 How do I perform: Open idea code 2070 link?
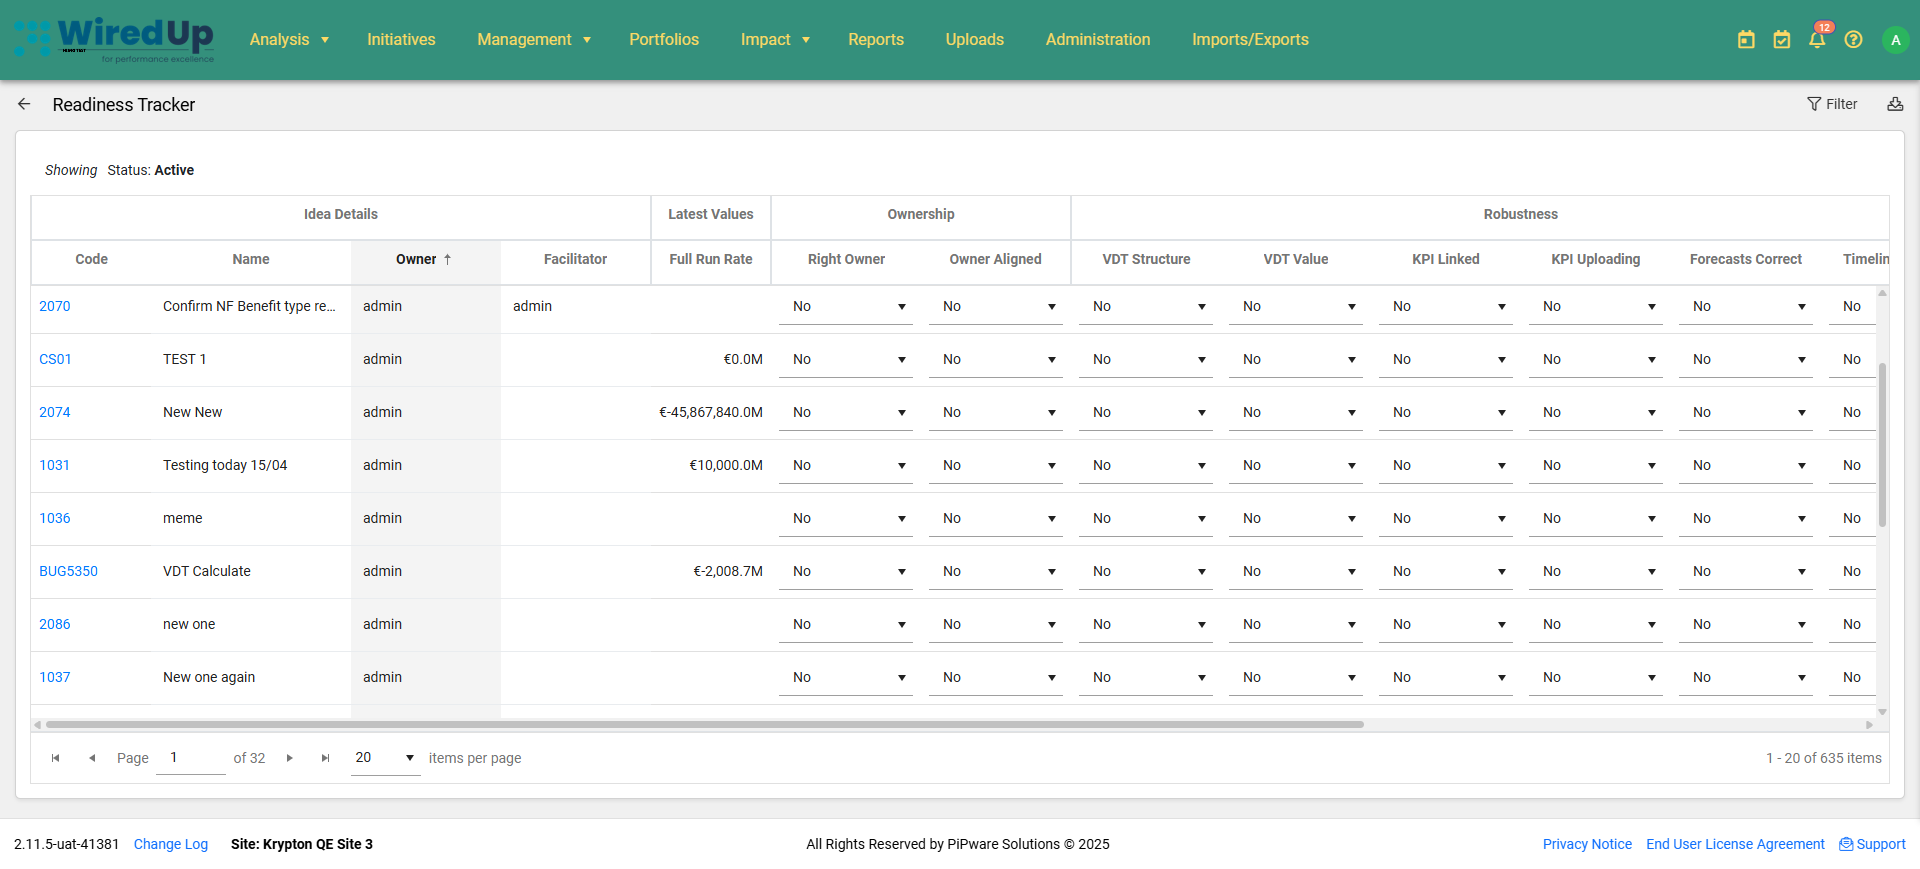tap(55, 306)
